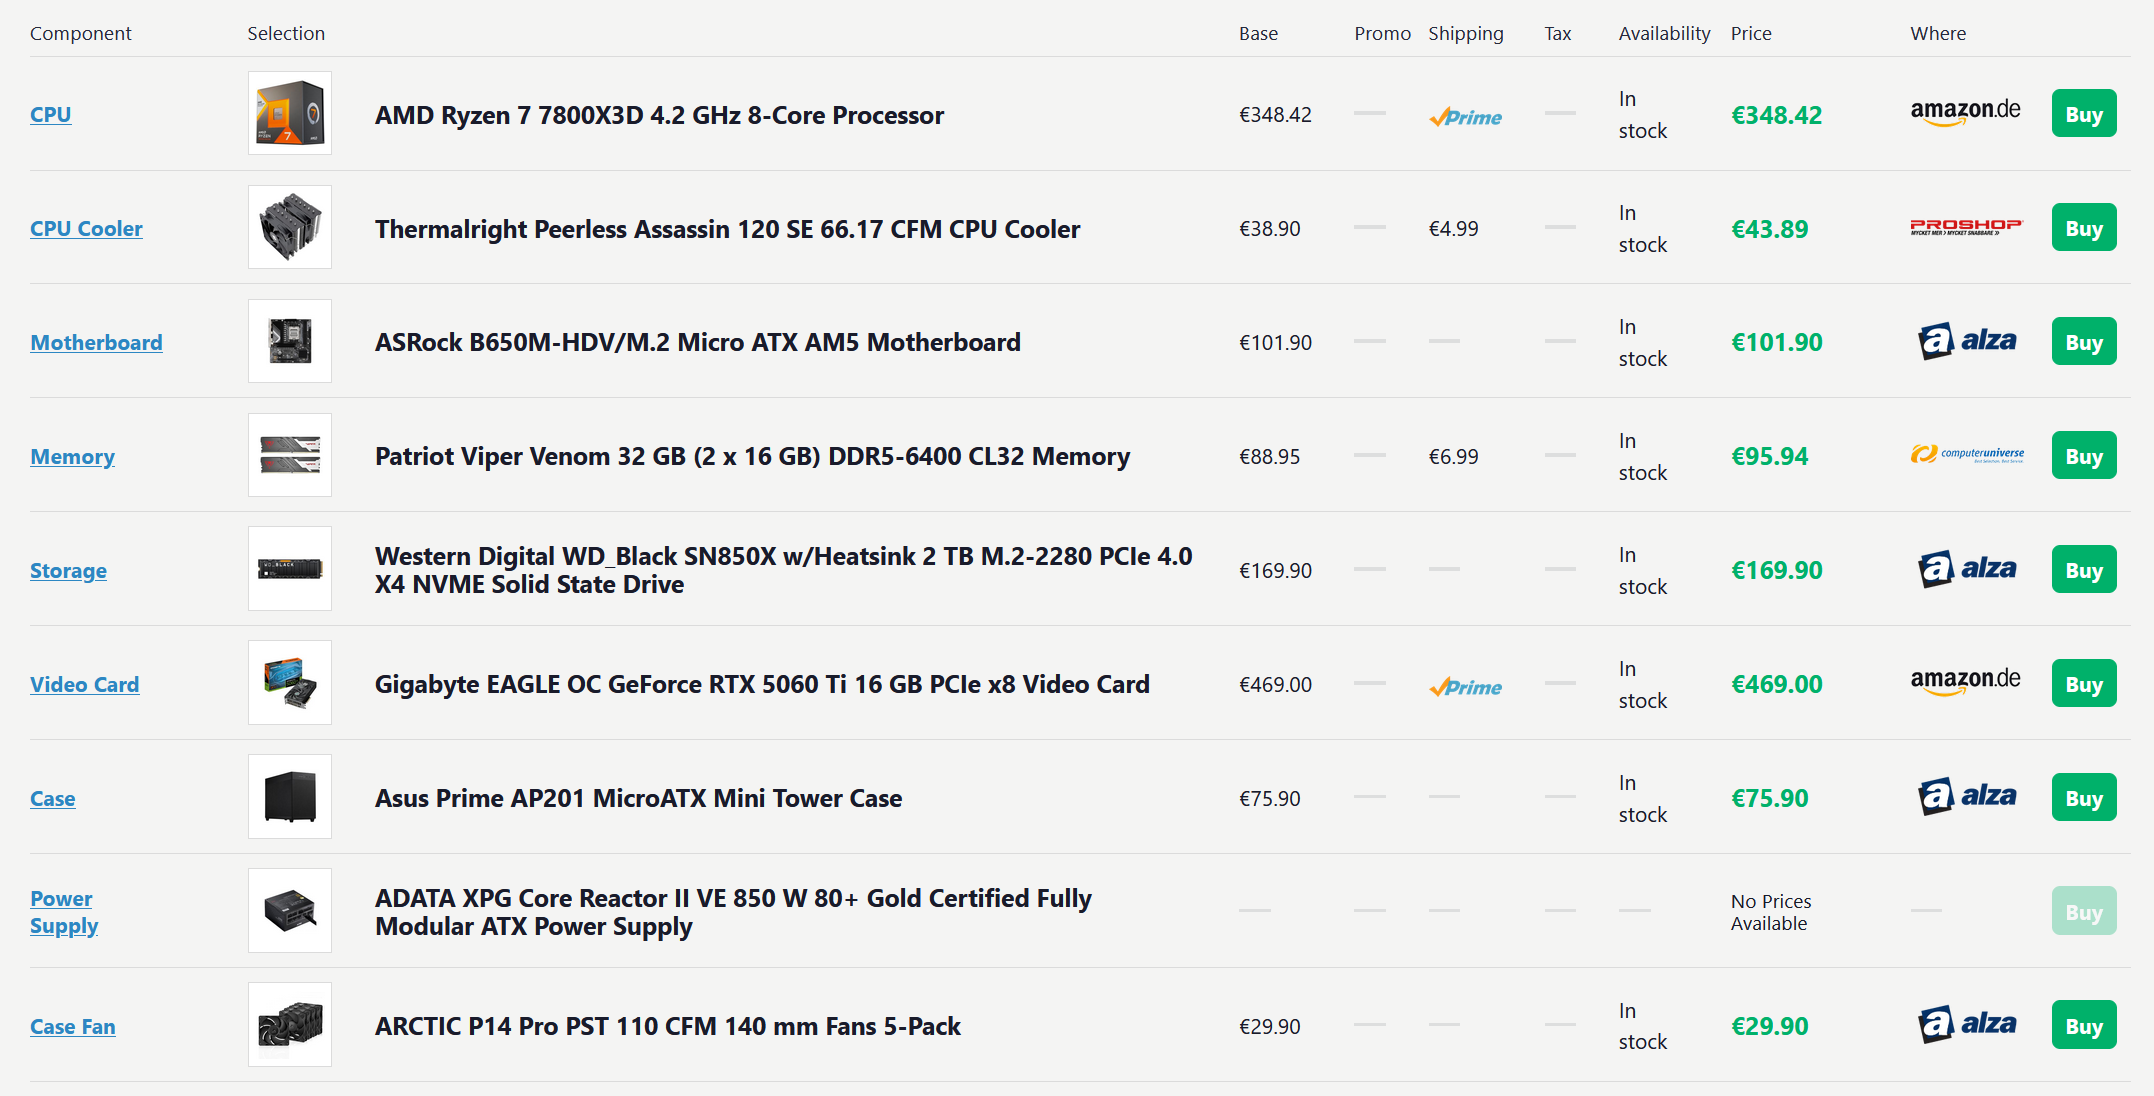Image resolution: width=2154 pixels, height=1096 pixels.
Task: Open the Storage component link
Action: click(x=68, y=571)
